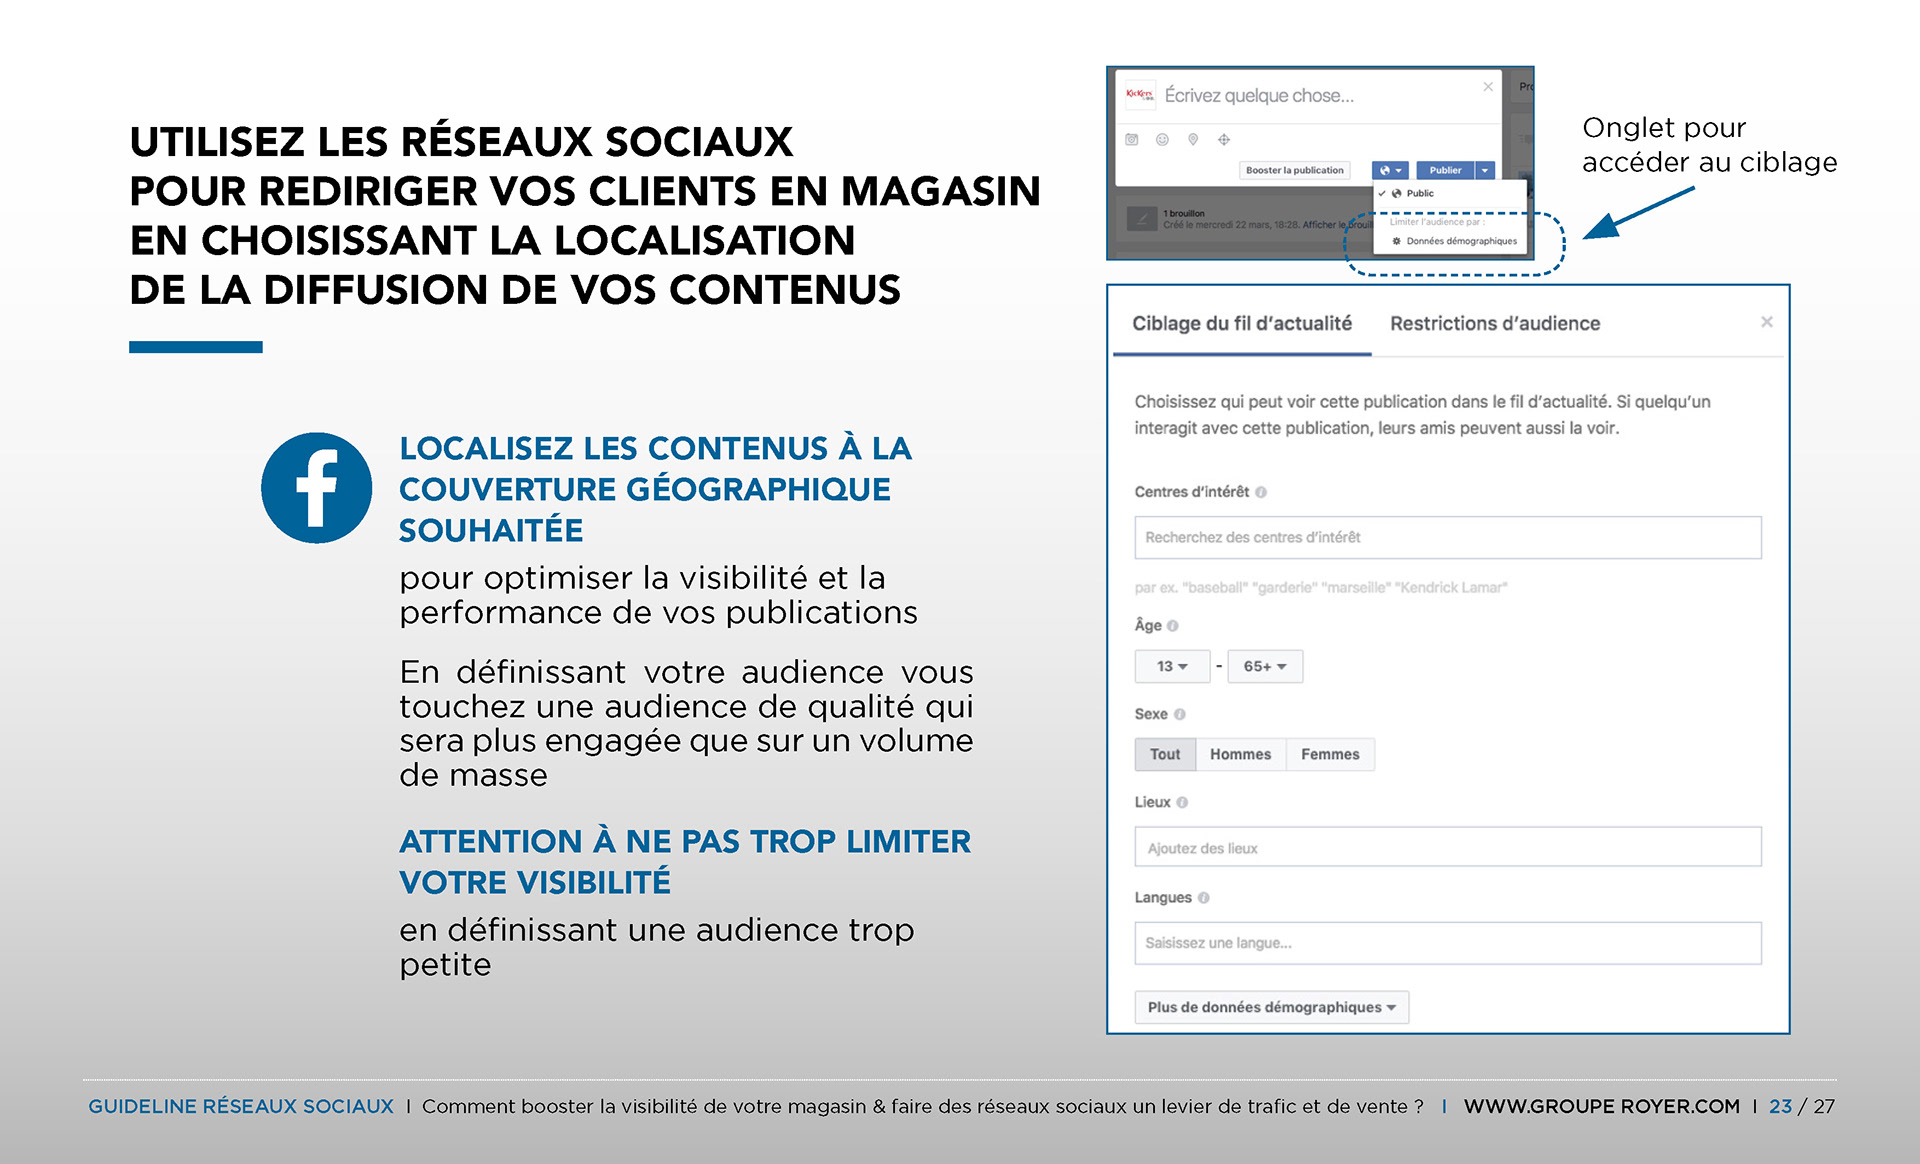Click the large Facebook logo icon
This screenshot has height=1164, width=1920.
pos(316,488)
